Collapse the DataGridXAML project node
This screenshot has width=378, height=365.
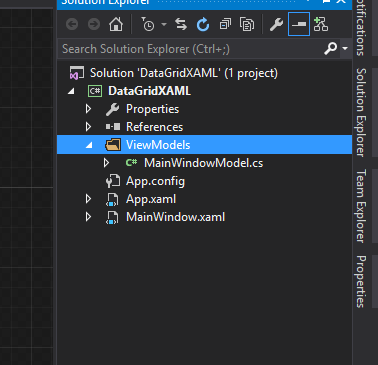tap(71, 91)
